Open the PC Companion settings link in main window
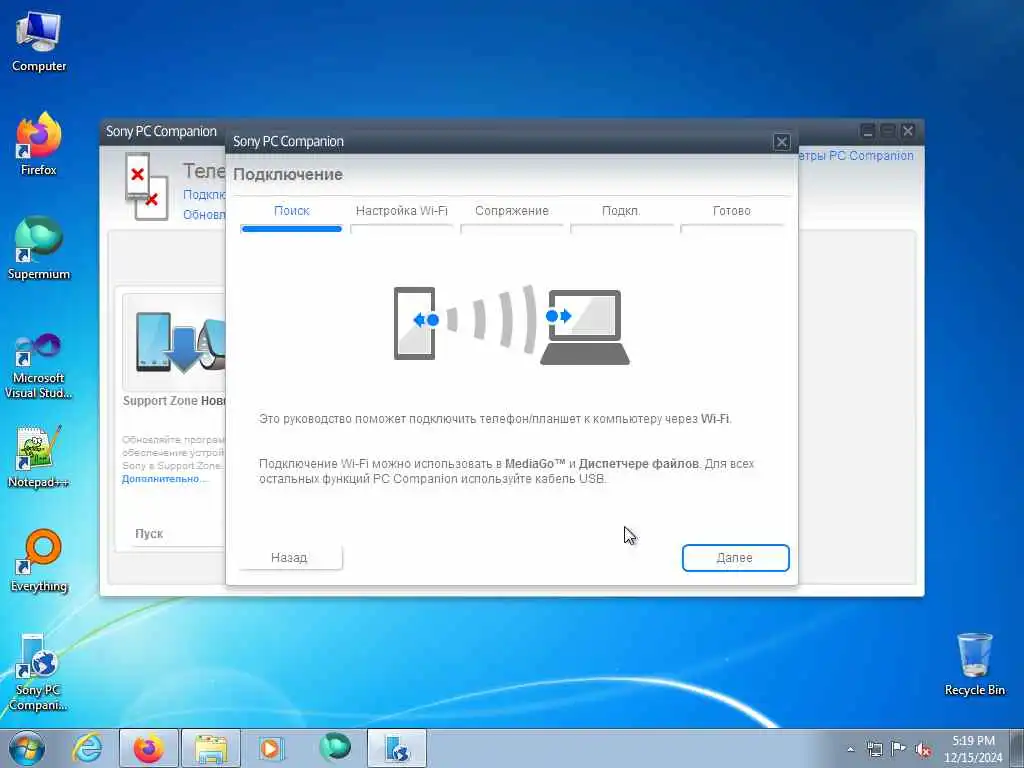 pos(856,155)
